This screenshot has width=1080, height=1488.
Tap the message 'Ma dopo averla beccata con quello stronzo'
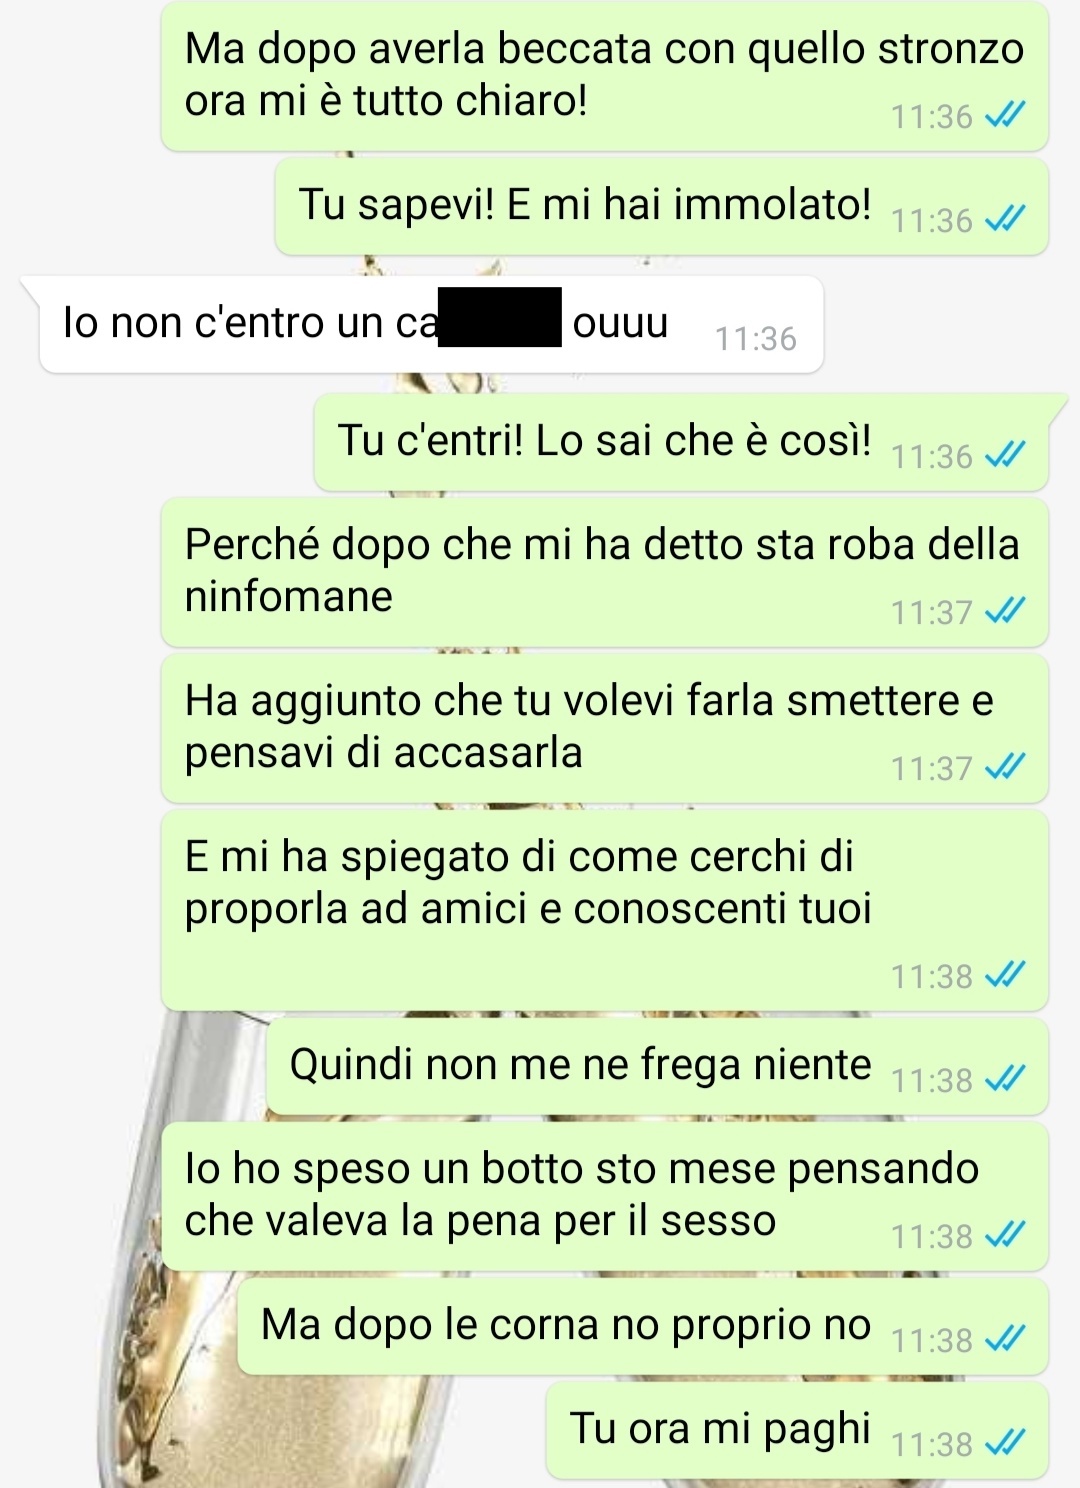pos(604,76)
